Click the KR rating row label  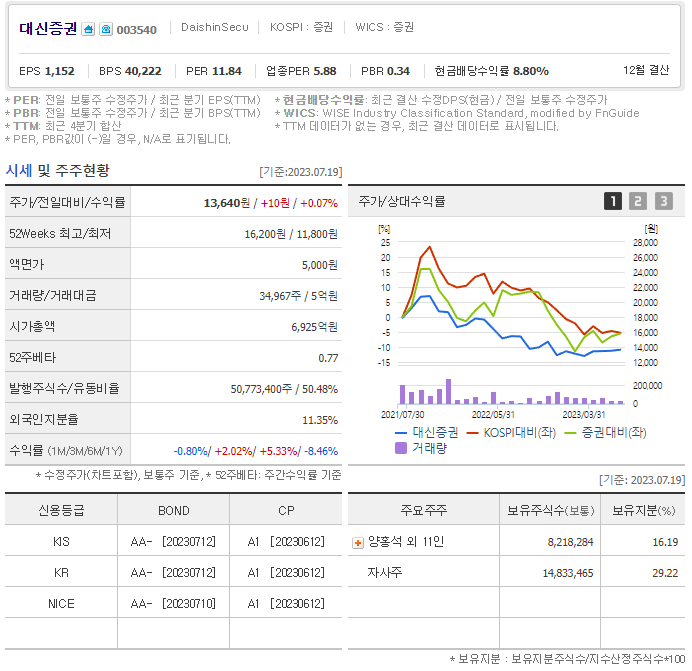tap(61, 573)
